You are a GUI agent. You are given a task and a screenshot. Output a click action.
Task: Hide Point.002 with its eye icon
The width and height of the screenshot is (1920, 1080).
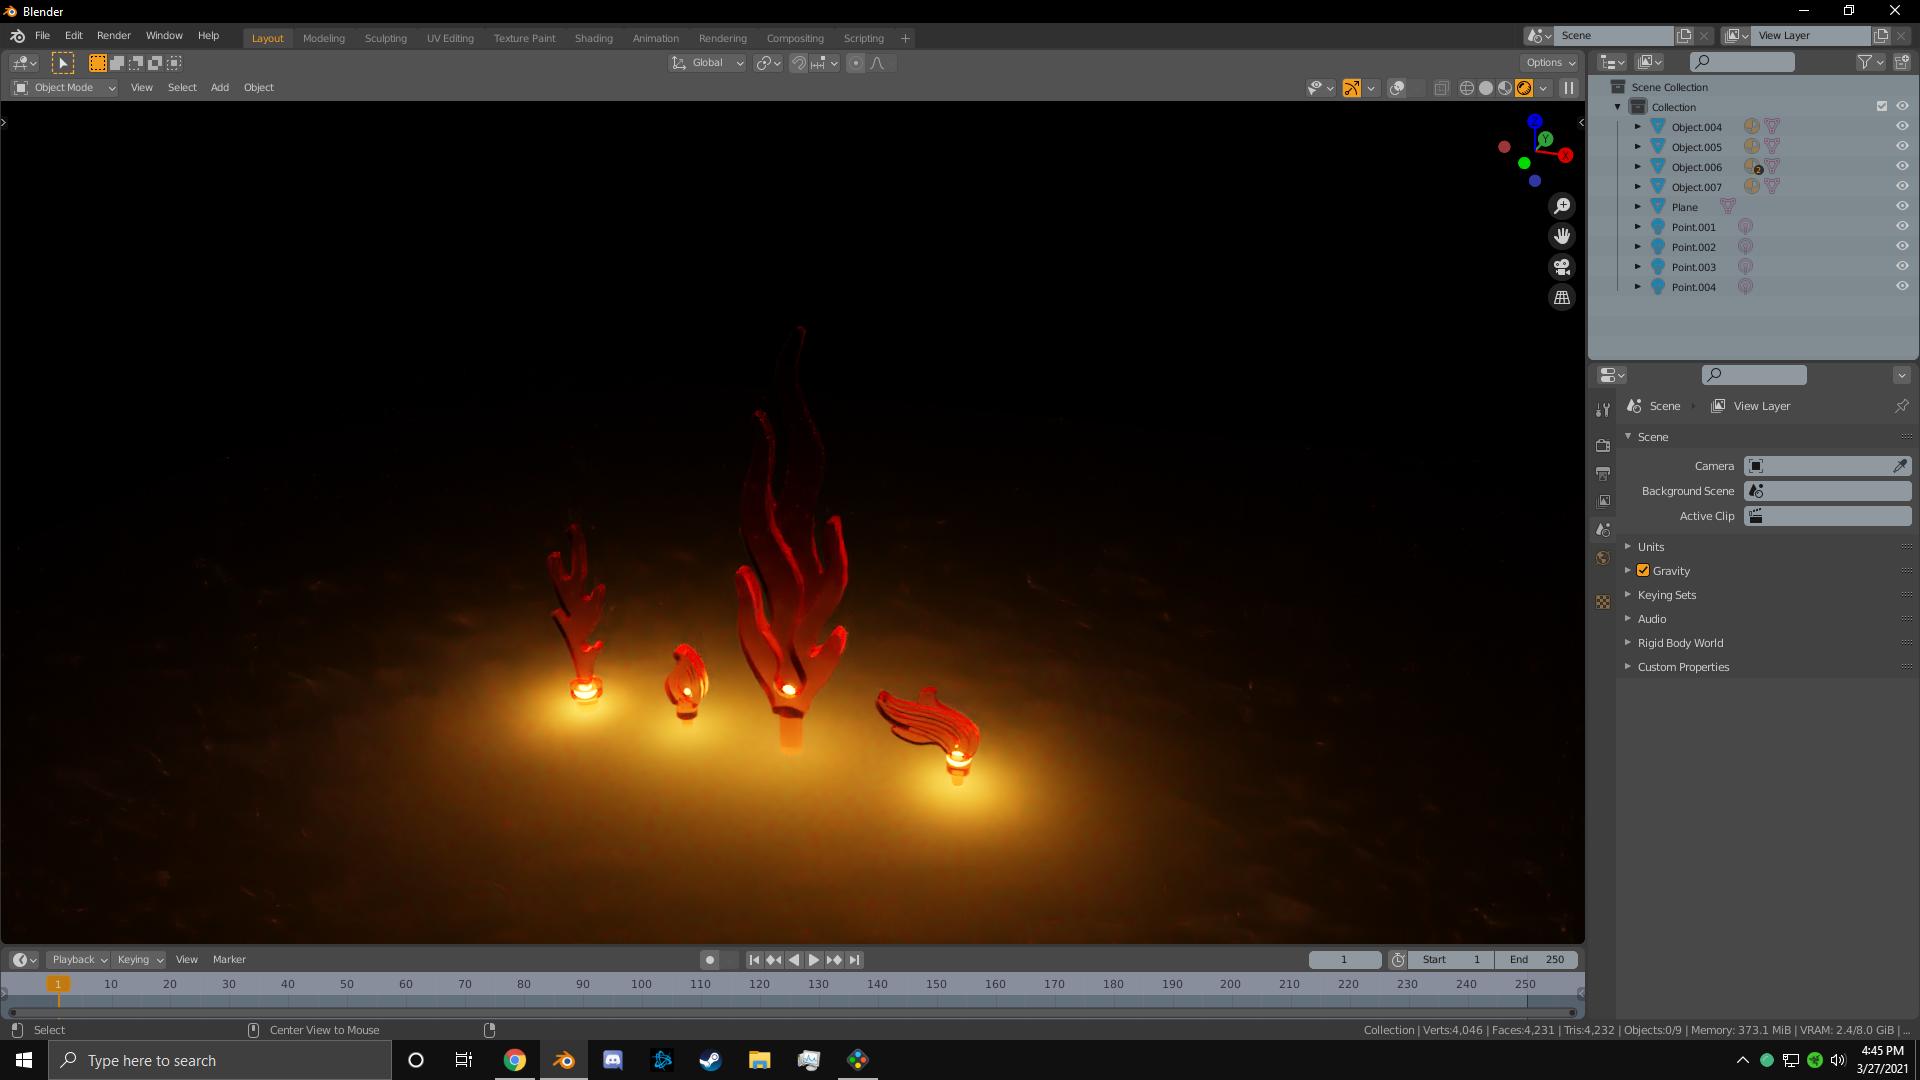click(x=1902, y=247)
